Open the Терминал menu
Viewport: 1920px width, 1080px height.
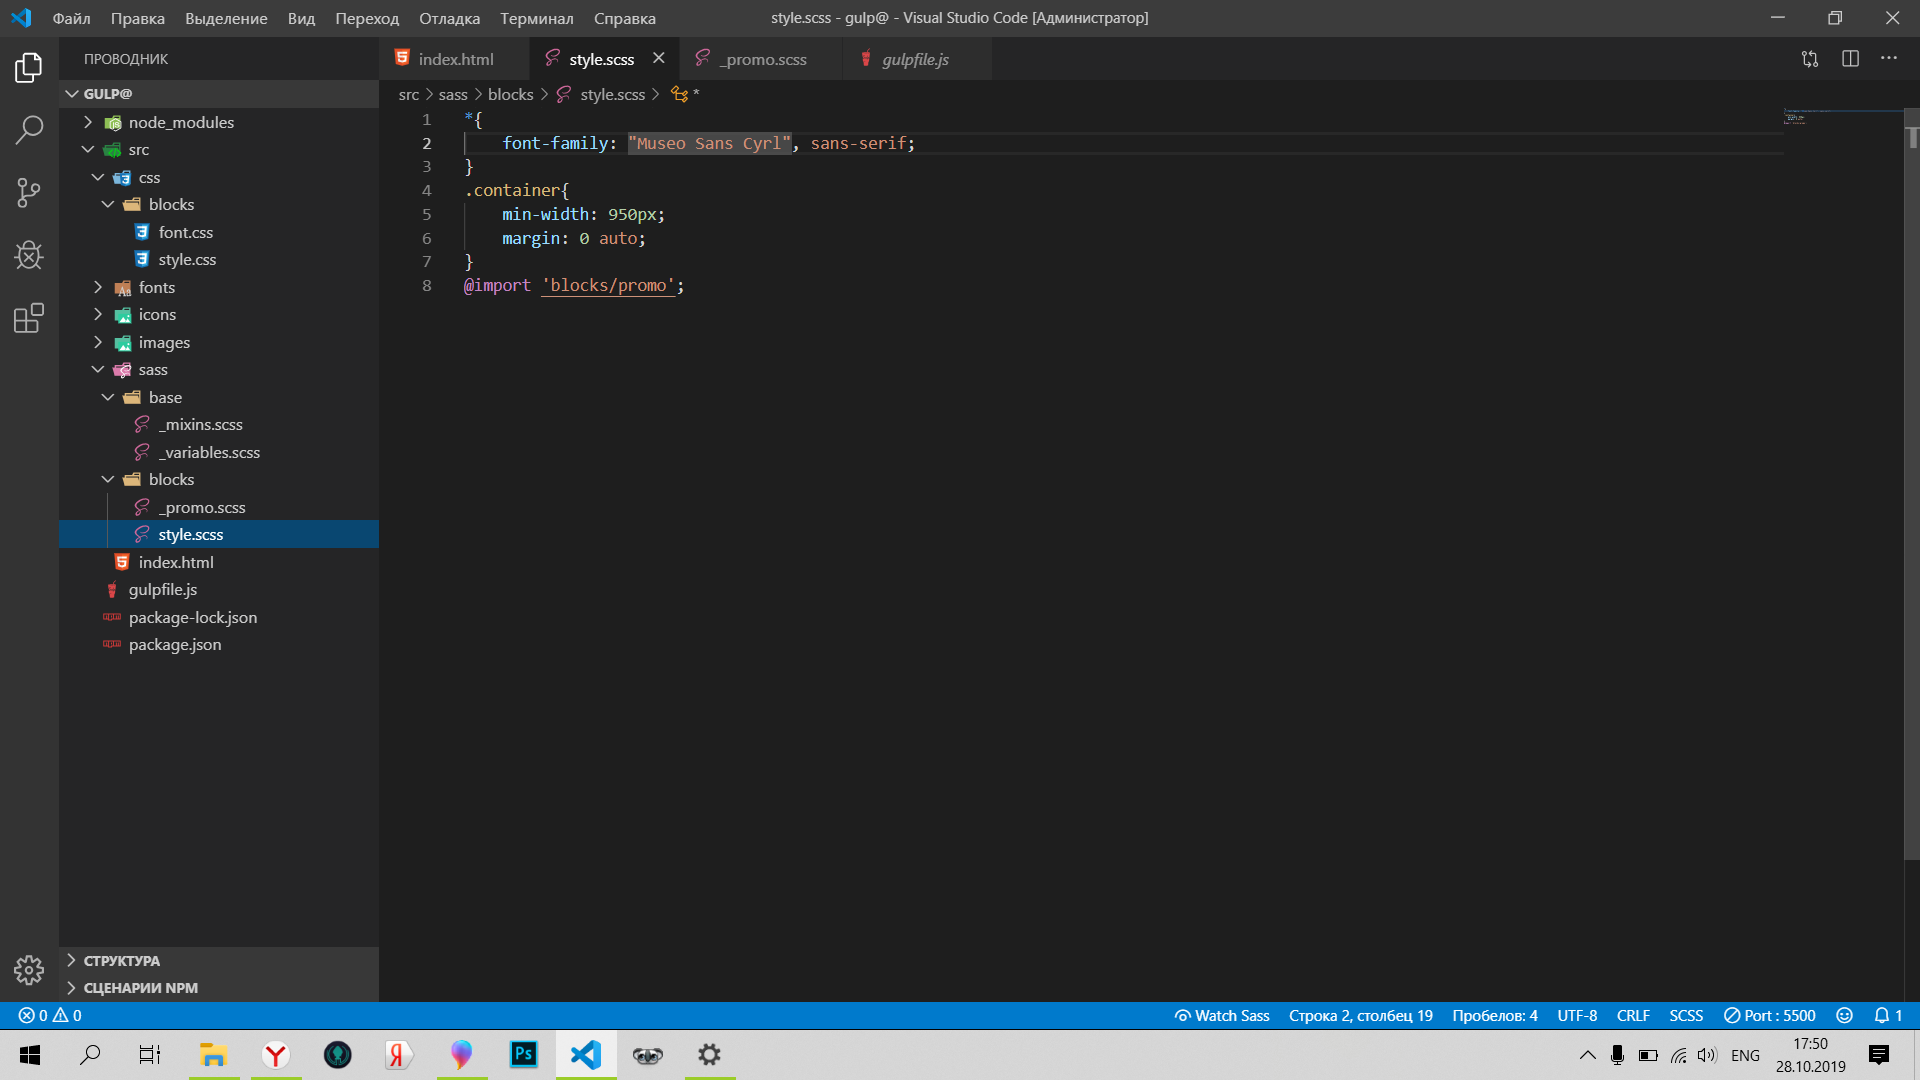(537, 18)
